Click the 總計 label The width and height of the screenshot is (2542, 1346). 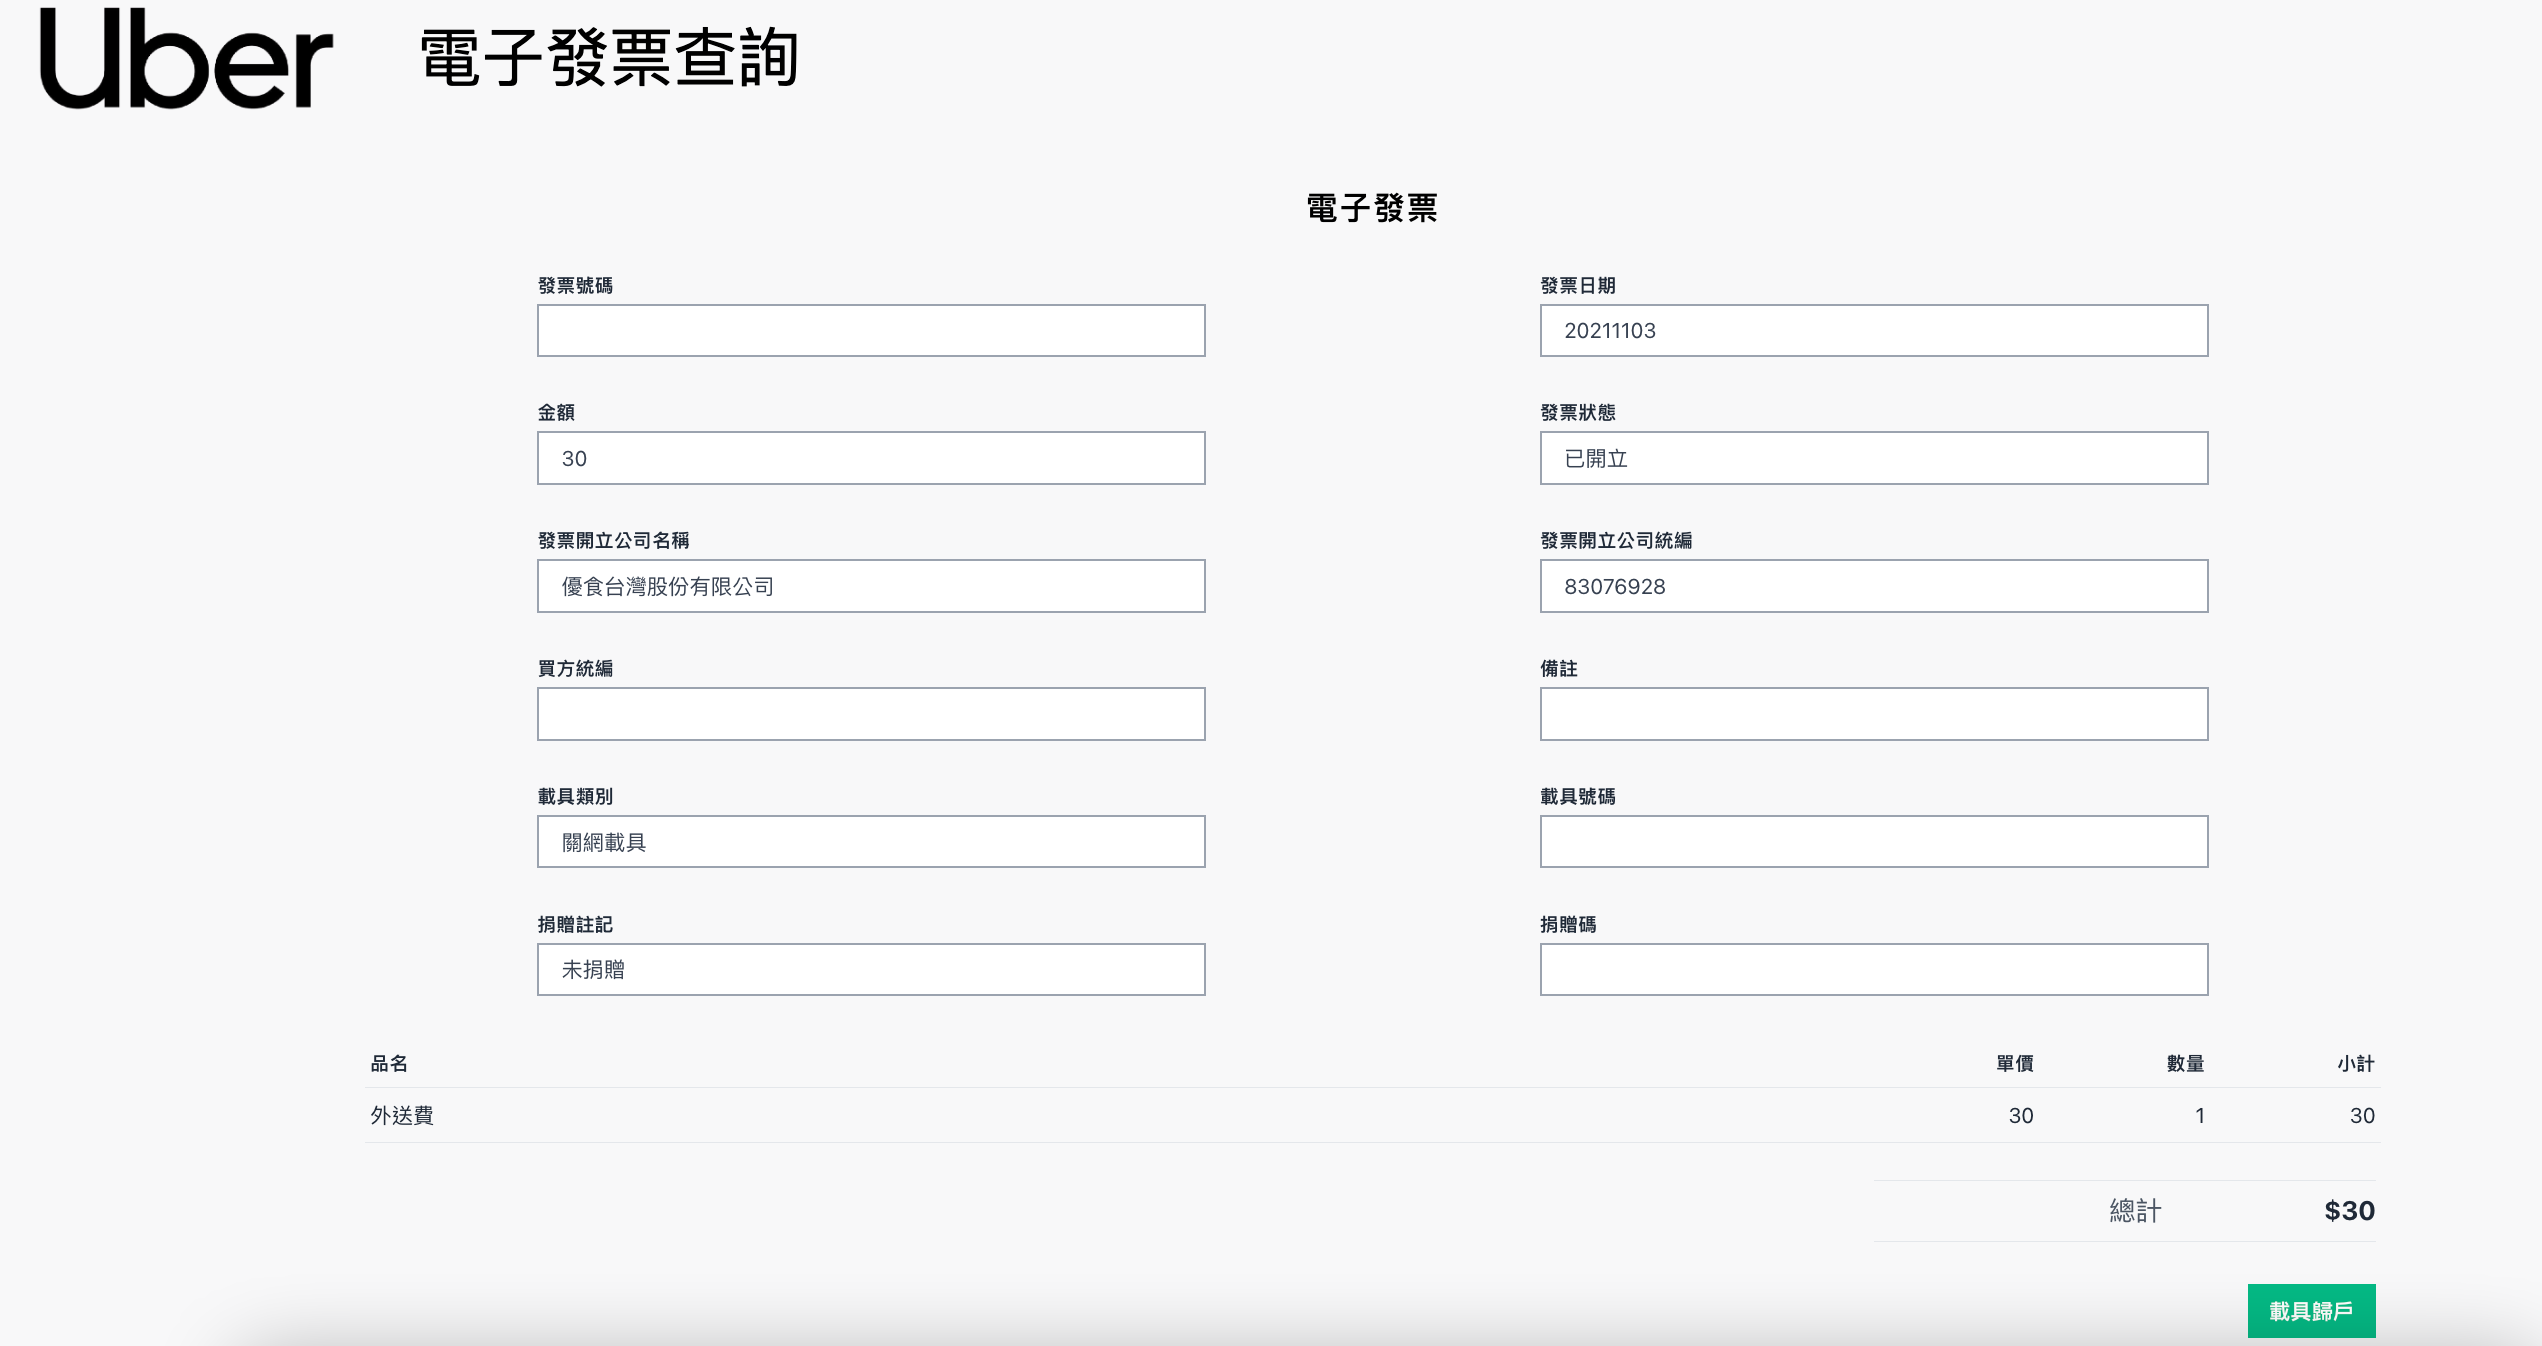coord(2135,1211)
